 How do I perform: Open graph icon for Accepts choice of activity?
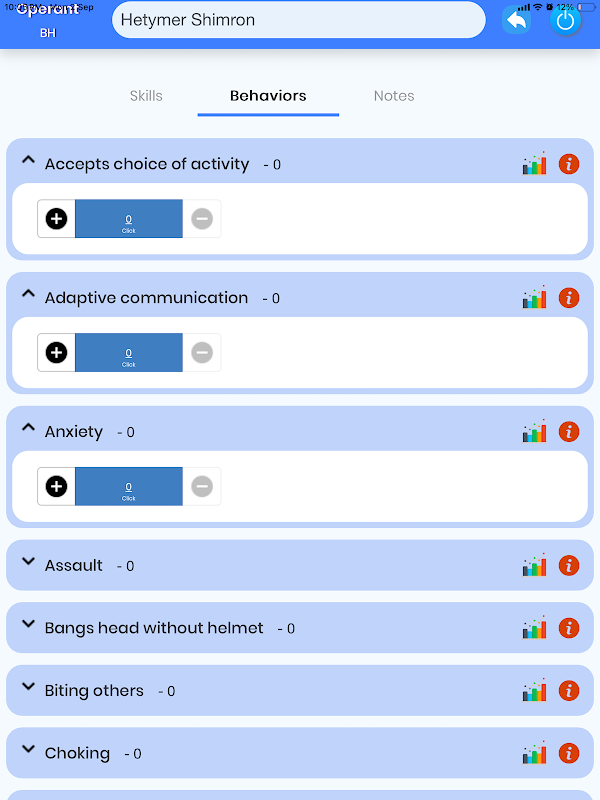[534, 164]
